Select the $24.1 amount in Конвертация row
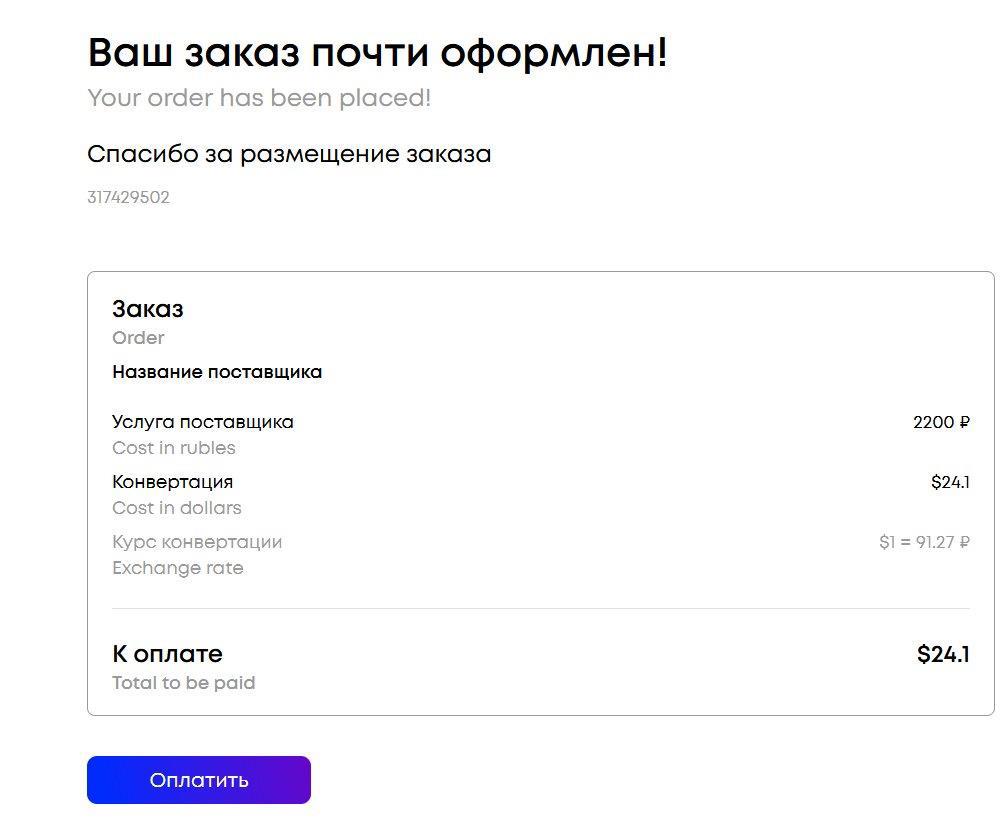Screen dimensions: 1006x822 [950, 482]
